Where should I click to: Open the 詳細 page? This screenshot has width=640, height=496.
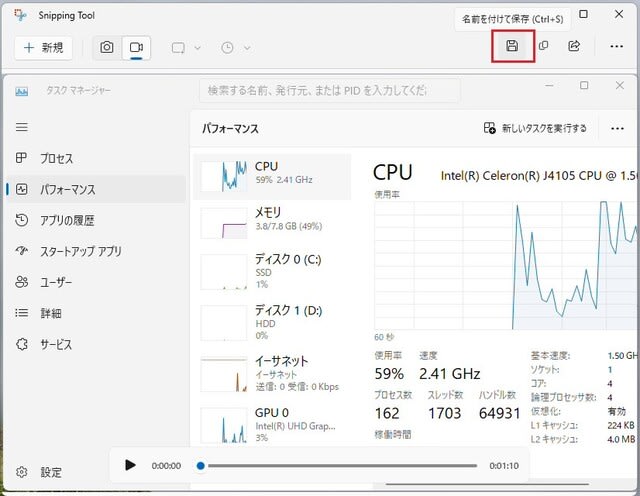96,313
